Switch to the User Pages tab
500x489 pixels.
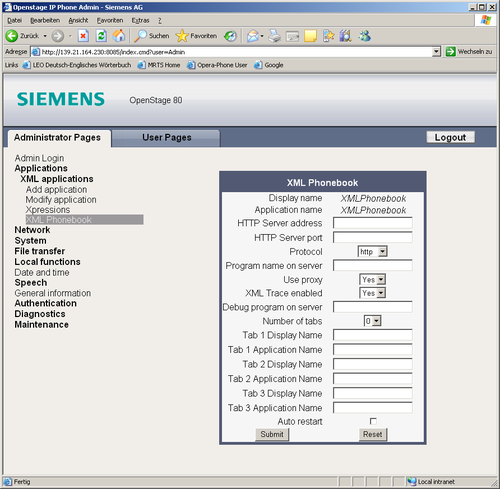(166, 137)
